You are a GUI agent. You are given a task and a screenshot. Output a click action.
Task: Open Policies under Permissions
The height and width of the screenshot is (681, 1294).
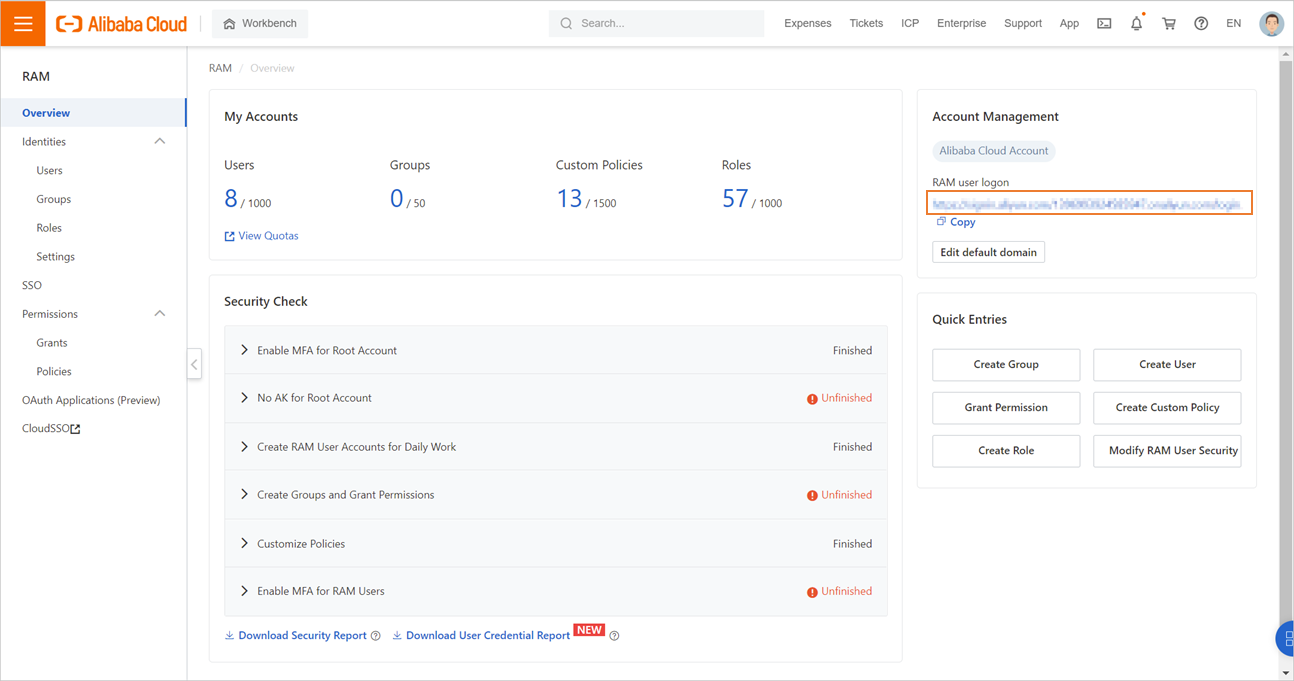[54, 371]
